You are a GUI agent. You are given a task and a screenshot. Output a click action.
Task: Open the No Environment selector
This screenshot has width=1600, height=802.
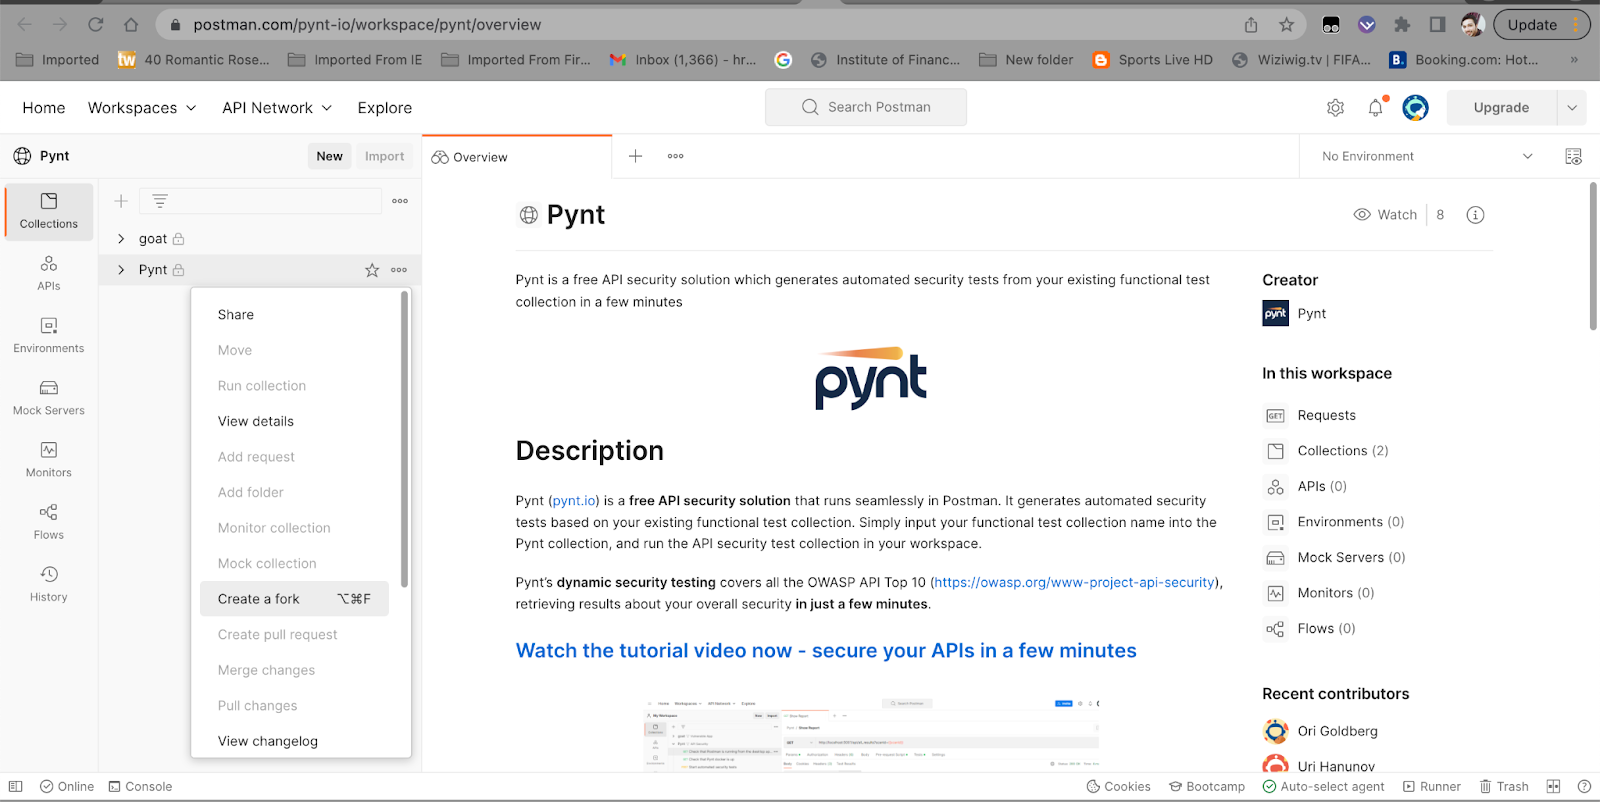[1427, 156]
